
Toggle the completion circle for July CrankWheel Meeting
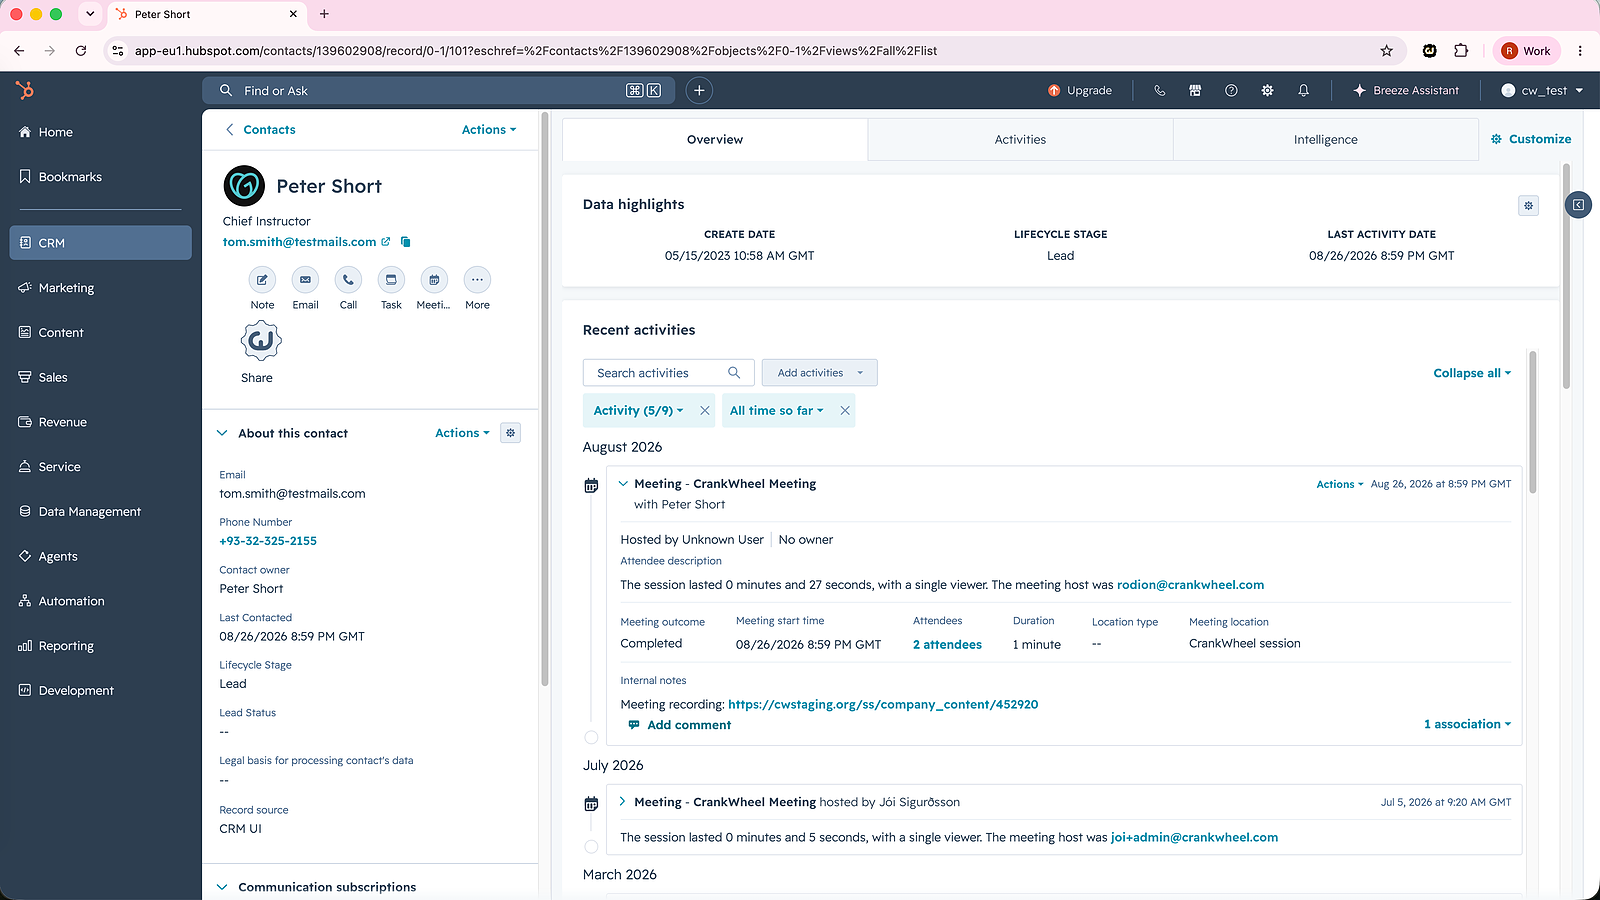coord(591,847)
